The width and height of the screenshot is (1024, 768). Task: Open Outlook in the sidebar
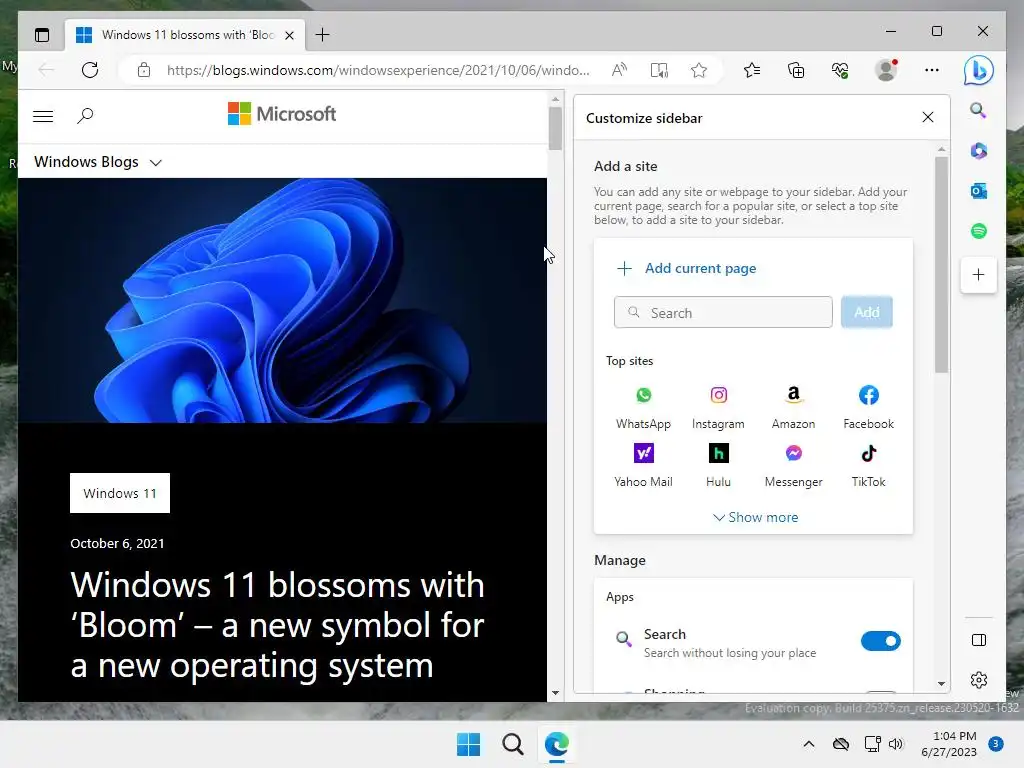point(978,191)
